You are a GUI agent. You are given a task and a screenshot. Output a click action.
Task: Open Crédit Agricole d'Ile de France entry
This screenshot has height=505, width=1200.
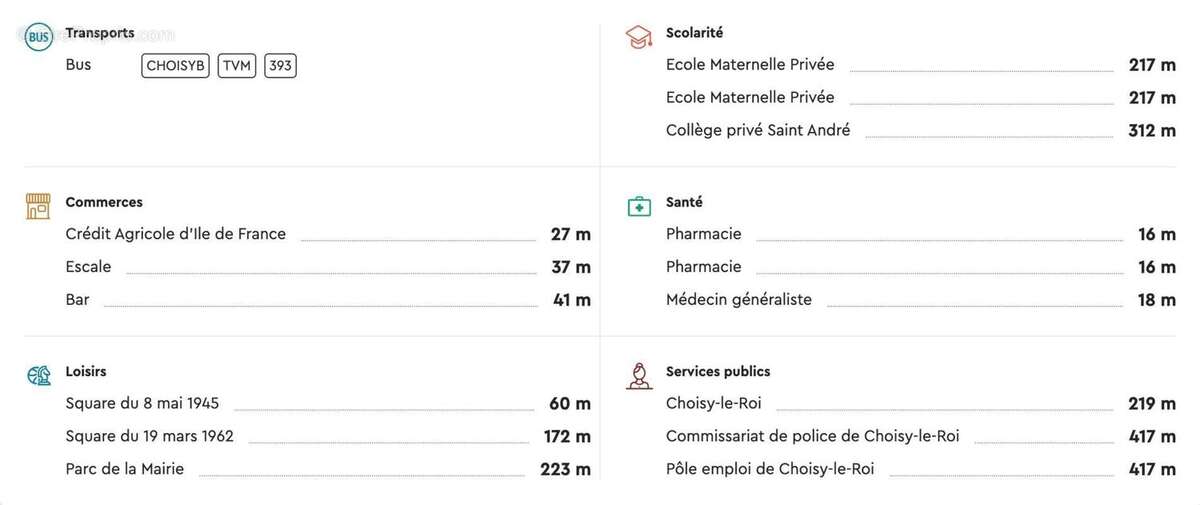pyautogui.click(x=176, y=234)
